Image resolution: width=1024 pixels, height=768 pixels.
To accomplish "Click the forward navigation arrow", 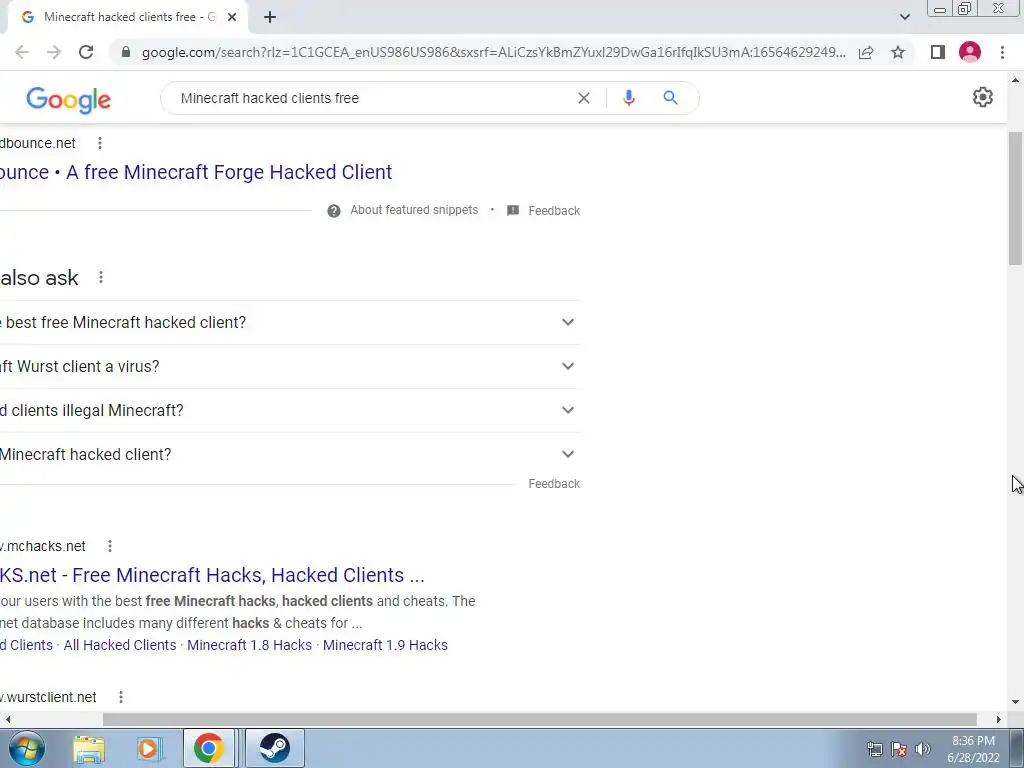I will coord(54,52).
